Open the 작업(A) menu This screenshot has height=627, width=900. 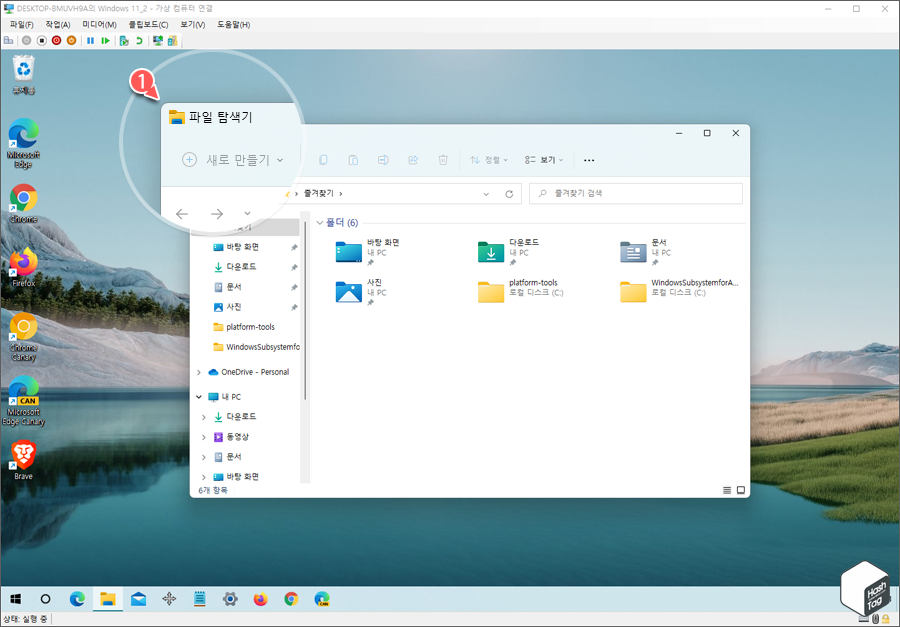point(58,25)
